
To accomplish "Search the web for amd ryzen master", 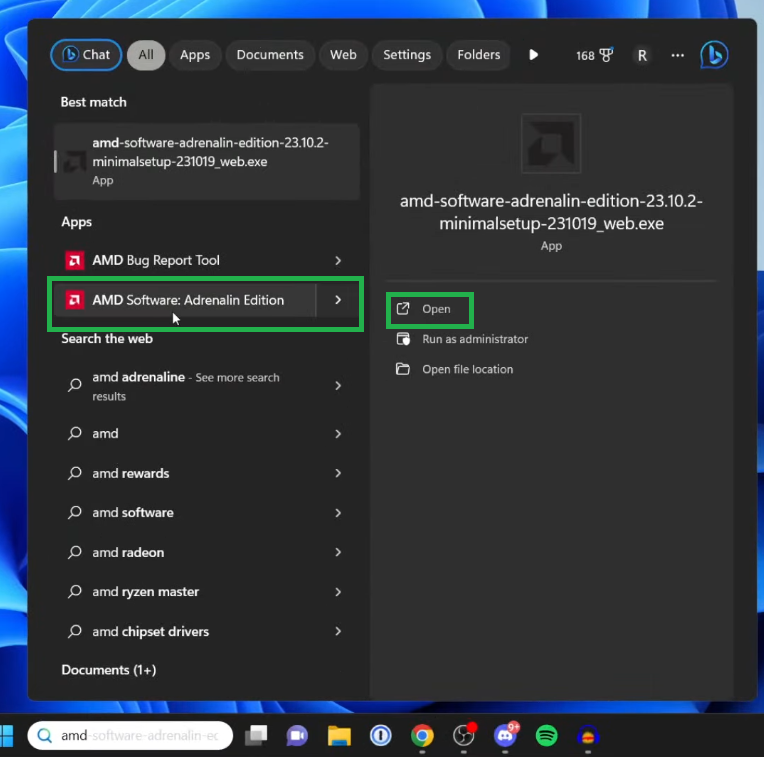I will point(185,592).
